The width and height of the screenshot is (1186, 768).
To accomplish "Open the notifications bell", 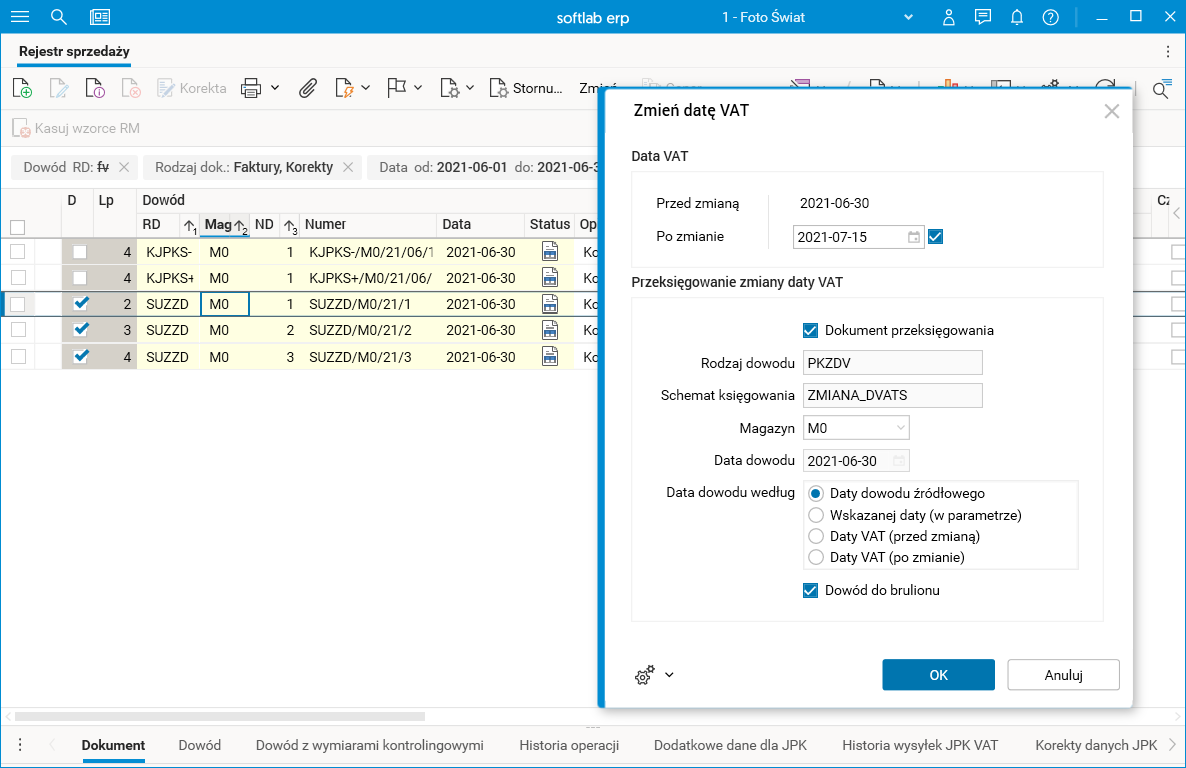I will [1017, 17].
